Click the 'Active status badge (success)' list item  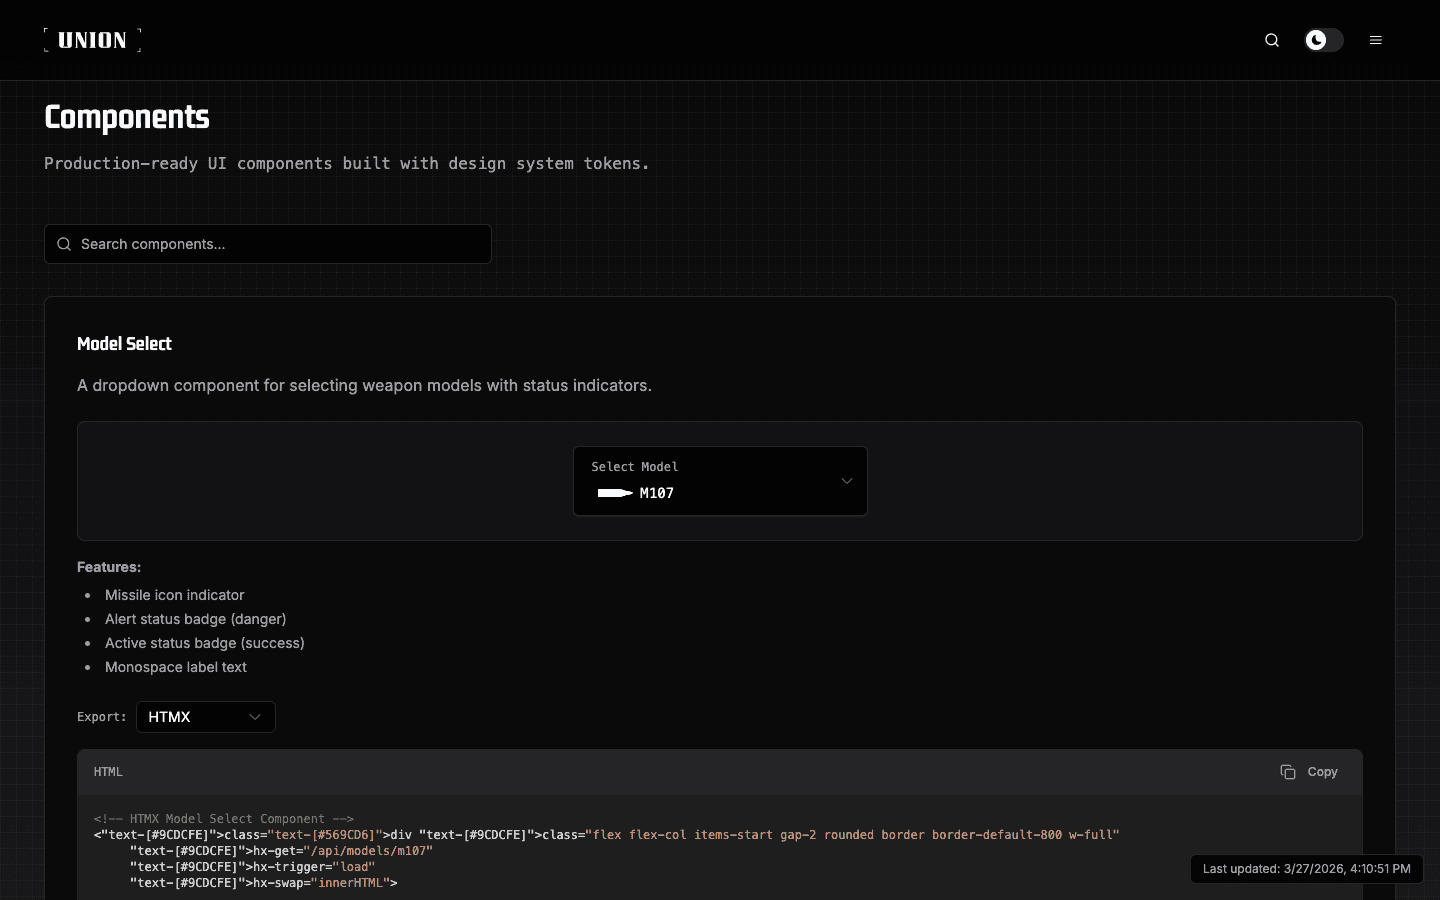(204, 643)
